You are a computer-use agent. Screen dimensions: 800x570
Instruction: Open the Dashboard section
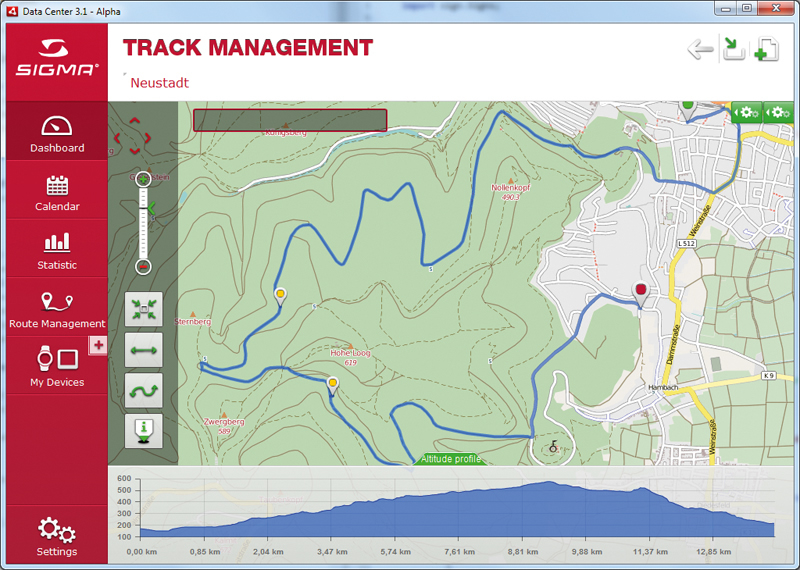57,135
